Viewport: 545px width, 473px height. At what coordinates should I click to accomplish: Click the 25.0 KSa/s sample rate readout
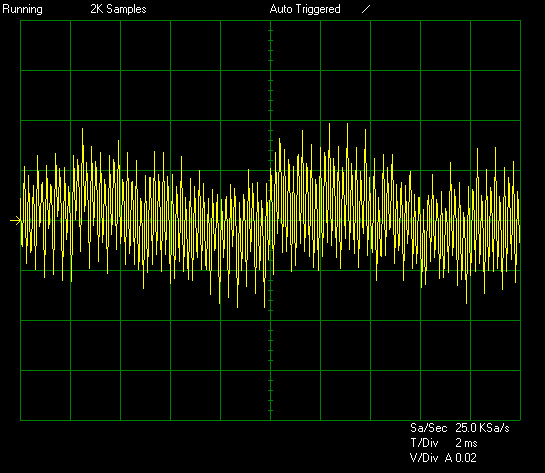point(482,428)
